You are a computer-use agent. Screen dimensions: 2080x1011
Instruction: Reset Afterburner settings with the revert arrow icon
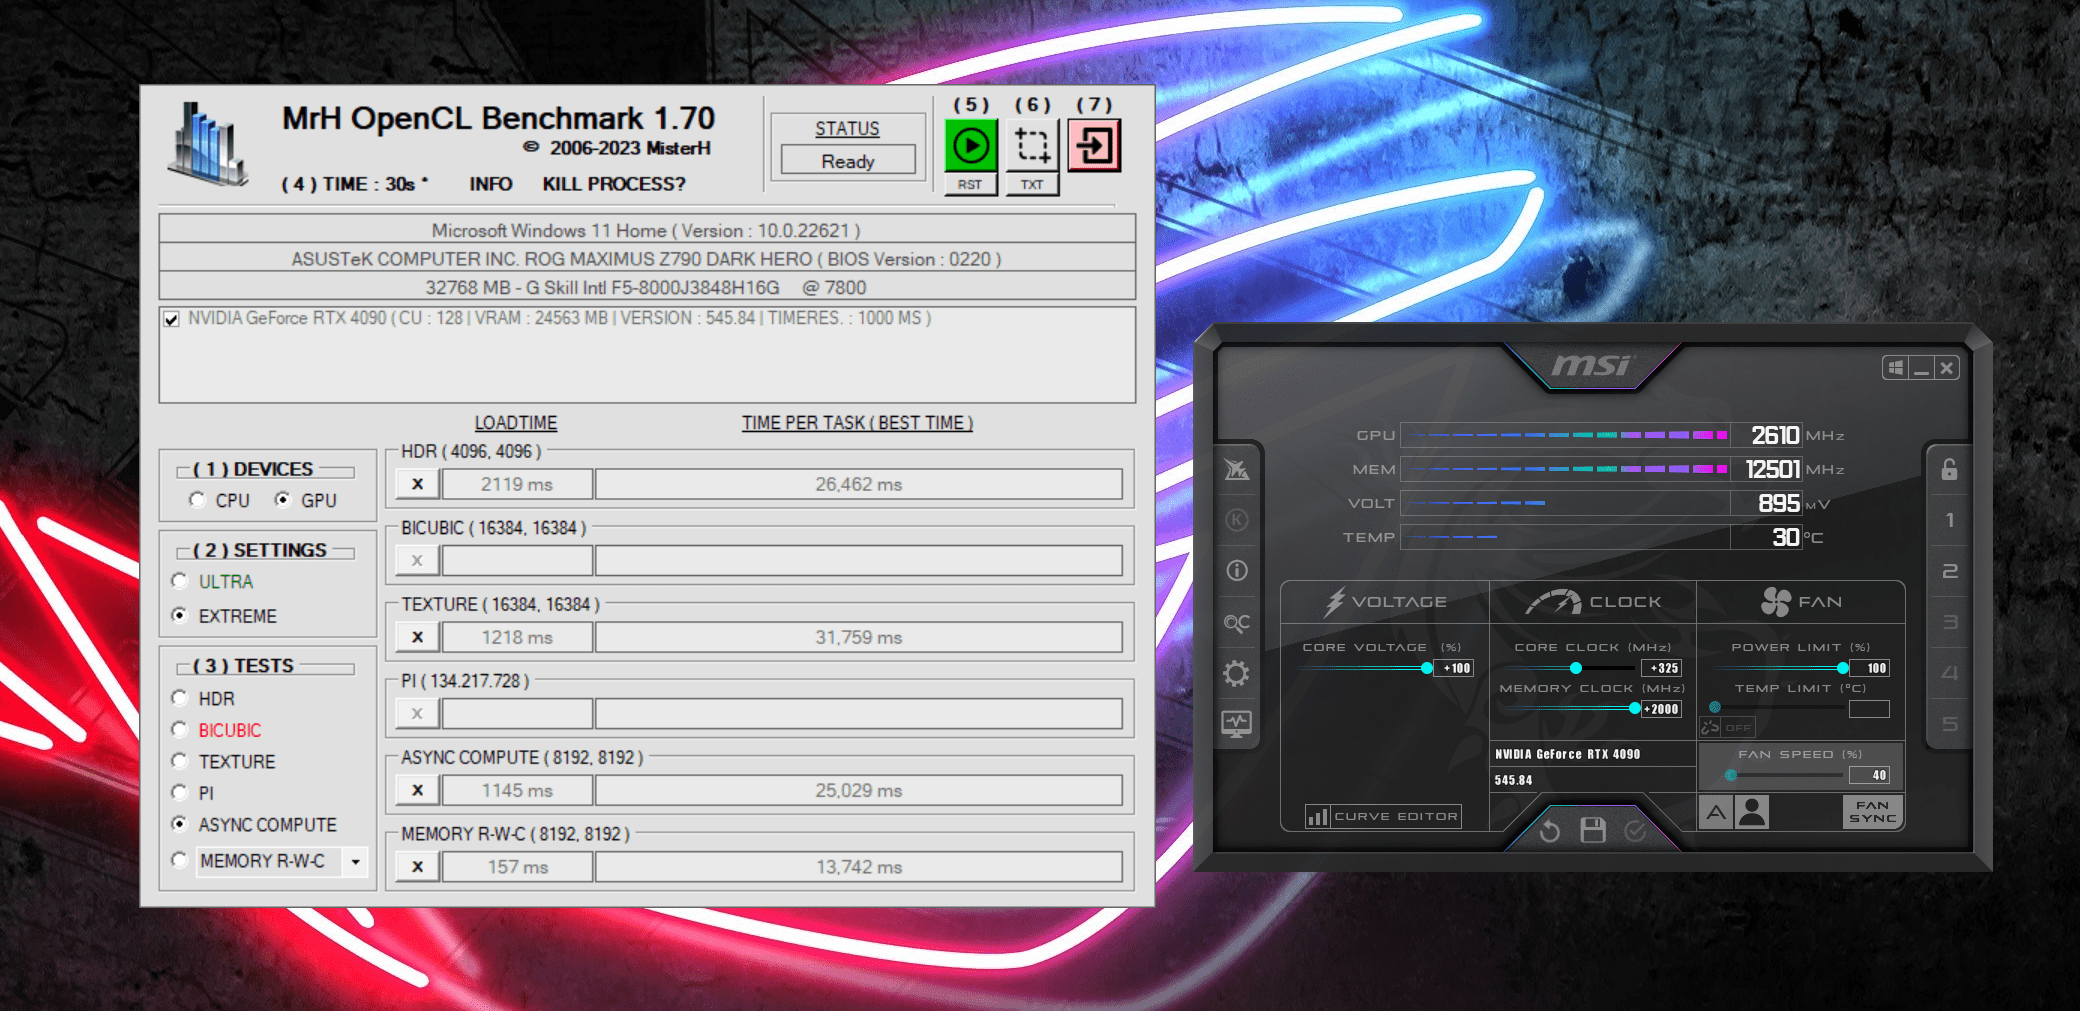(1550, 831)
